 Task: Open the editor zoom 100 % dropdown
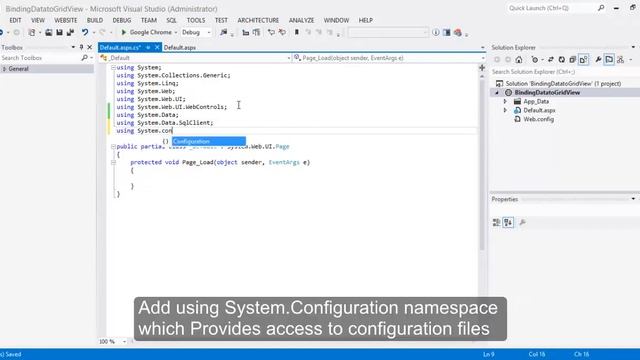tap(124, 342)
